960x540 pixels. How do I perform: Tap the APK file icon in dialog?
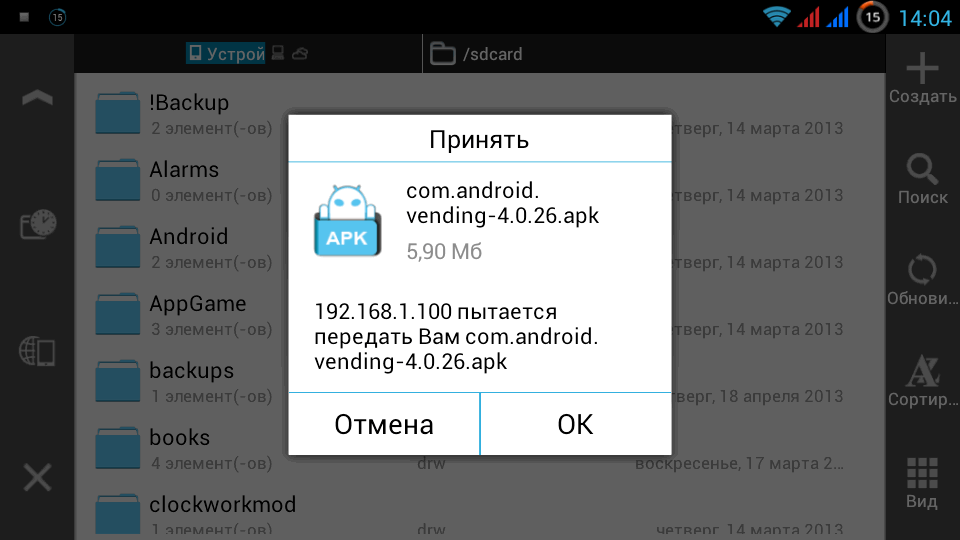tap(347, 220)
